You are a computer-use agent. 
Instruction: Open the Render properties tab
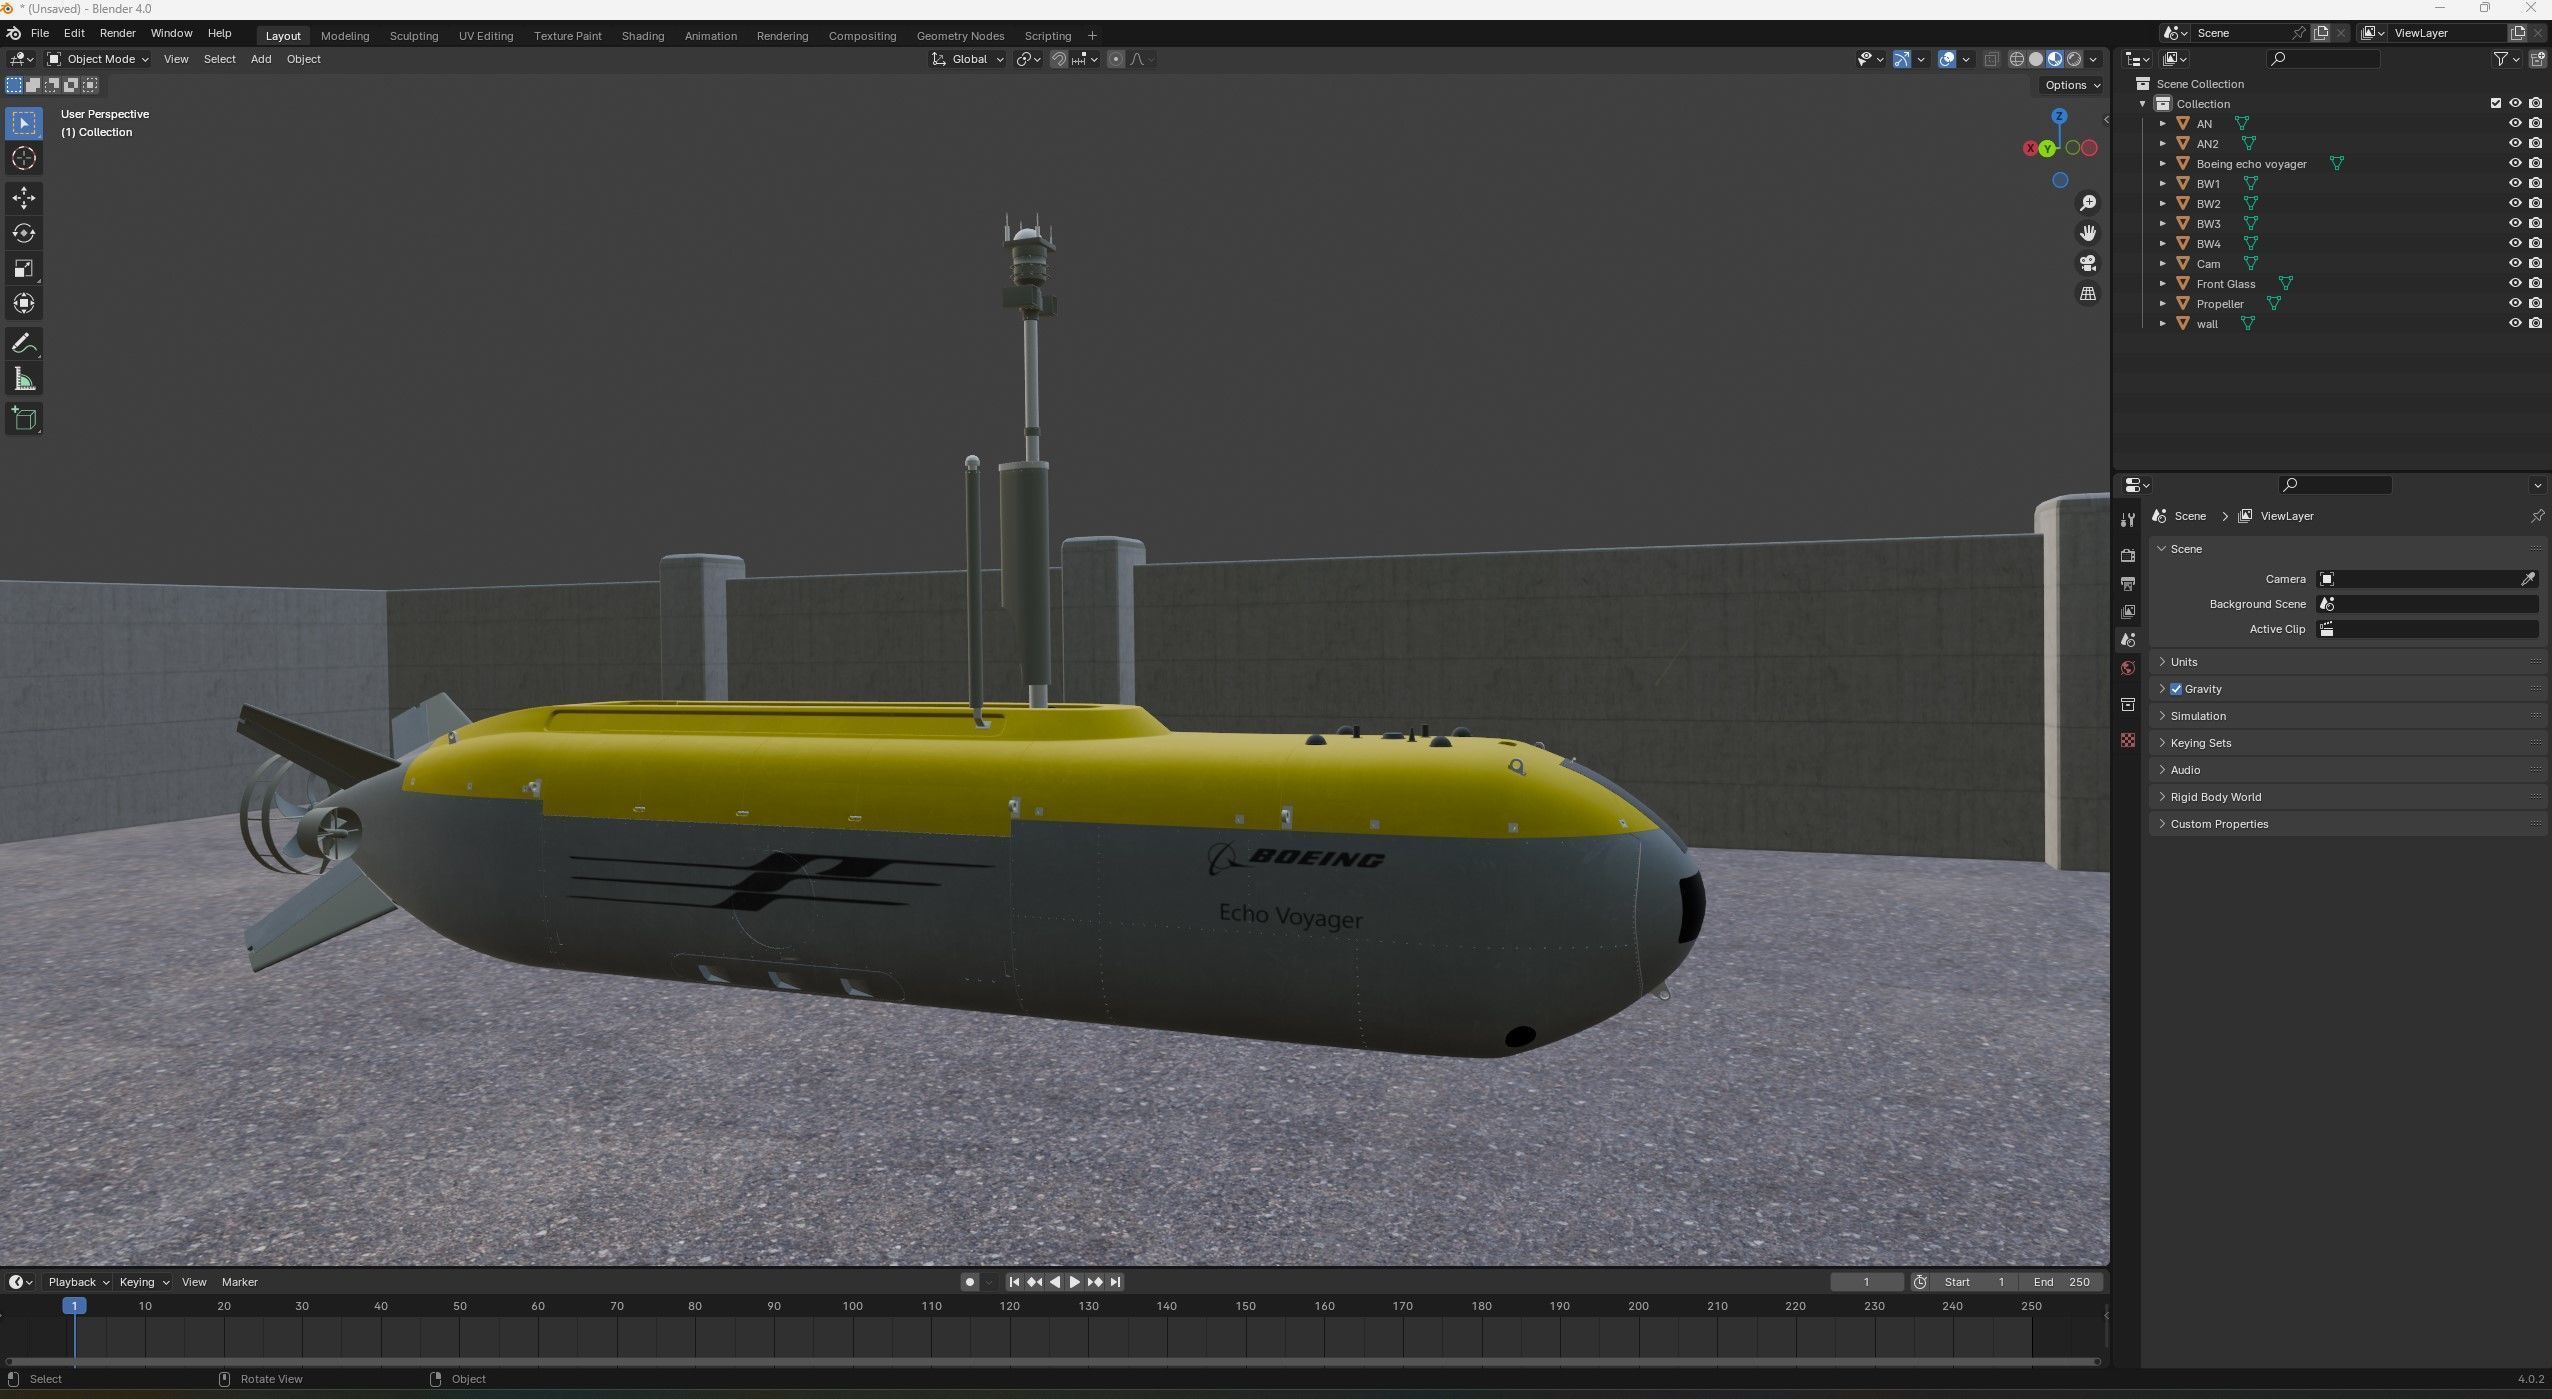2128,555
